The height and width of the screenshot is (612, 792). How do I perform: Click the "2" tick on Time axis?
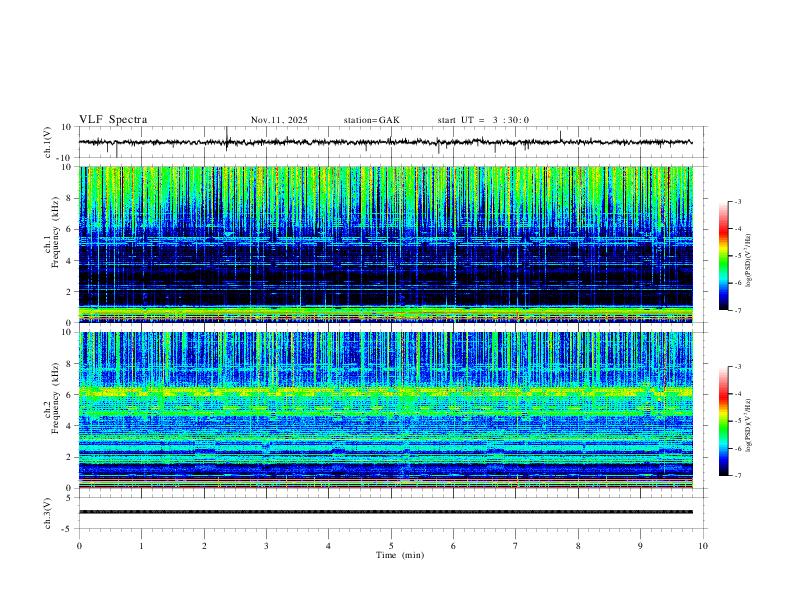[204, 546]
